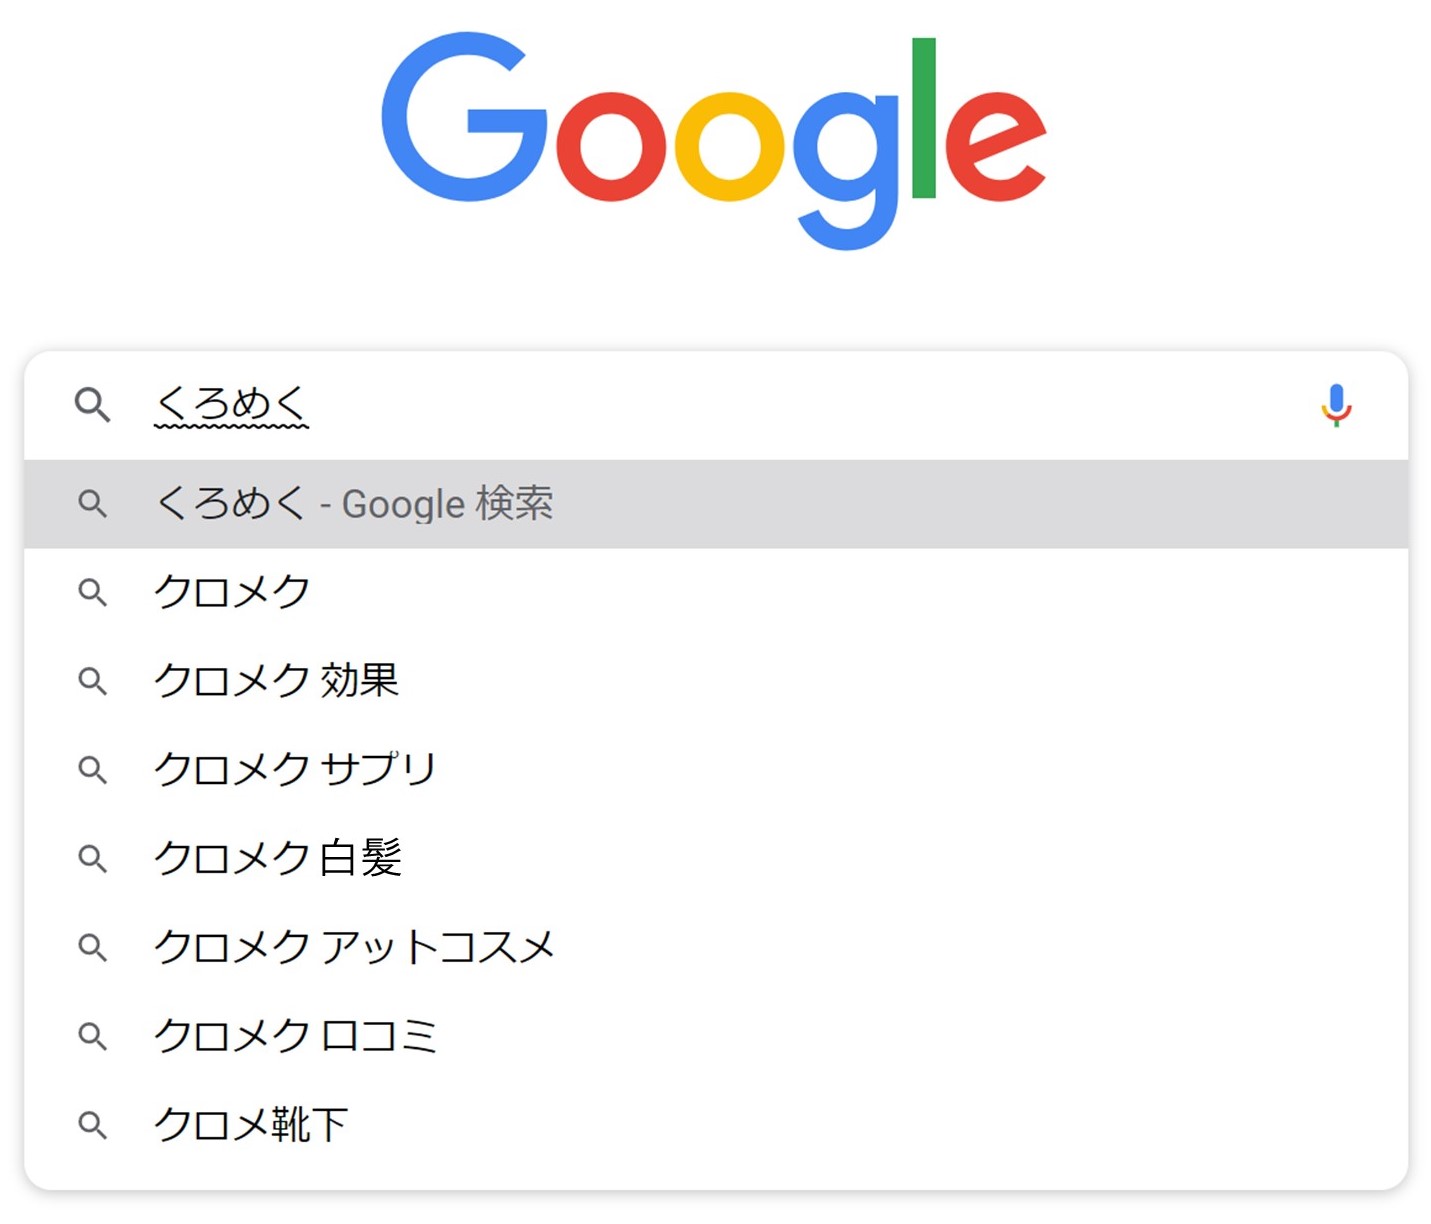This screenshot has height=1224, width=1431.
Task: Click the search icon beside クロメク サプリ
Action: click(x=92, y=770)
